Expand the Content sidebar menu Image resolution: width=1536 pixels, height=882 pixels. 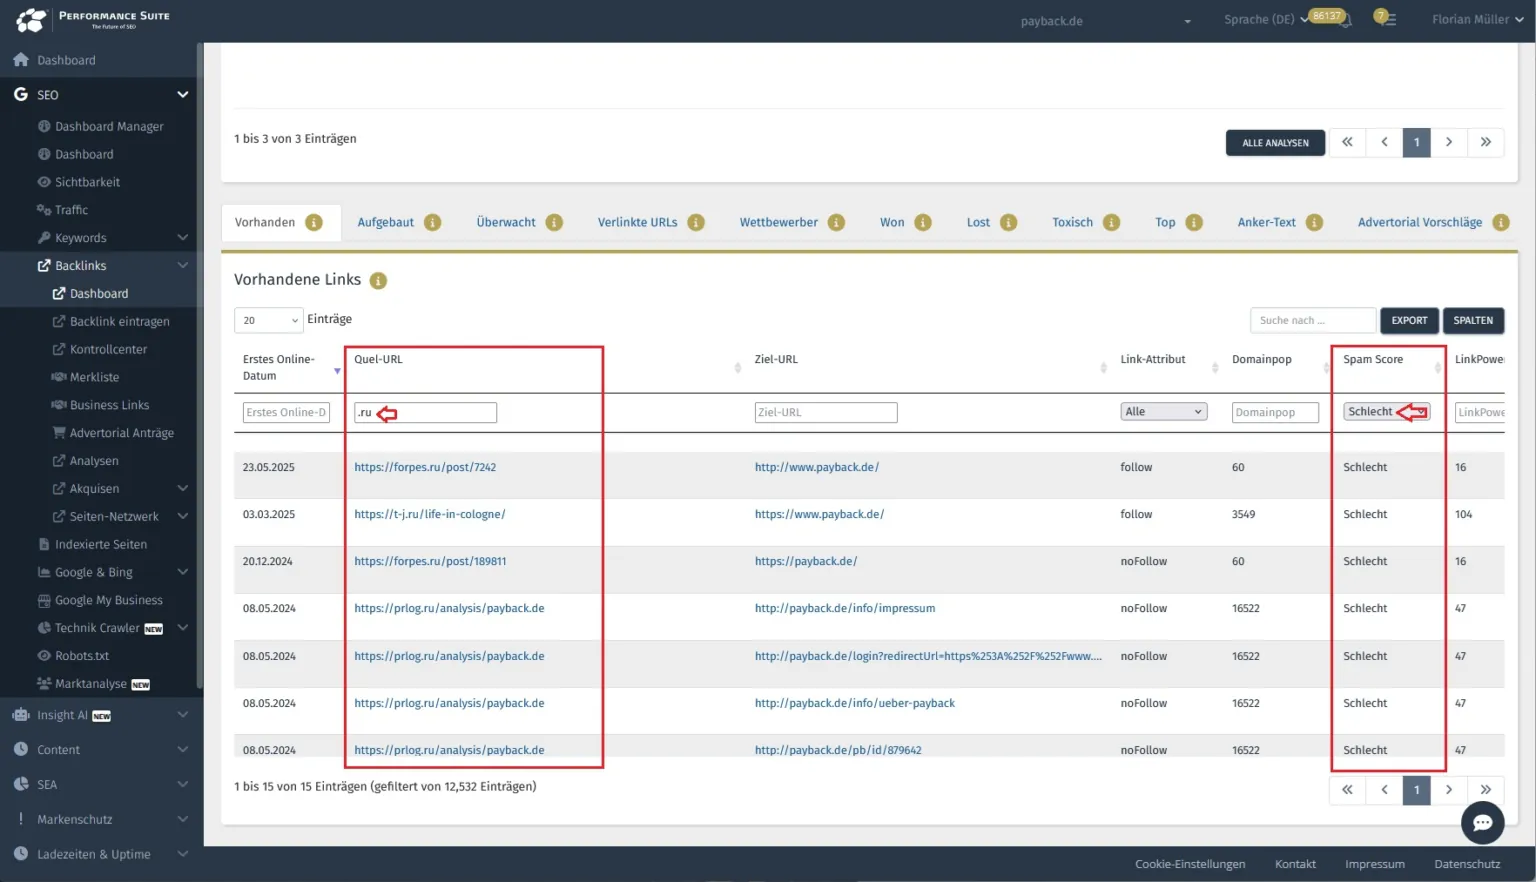pos(182,750)
